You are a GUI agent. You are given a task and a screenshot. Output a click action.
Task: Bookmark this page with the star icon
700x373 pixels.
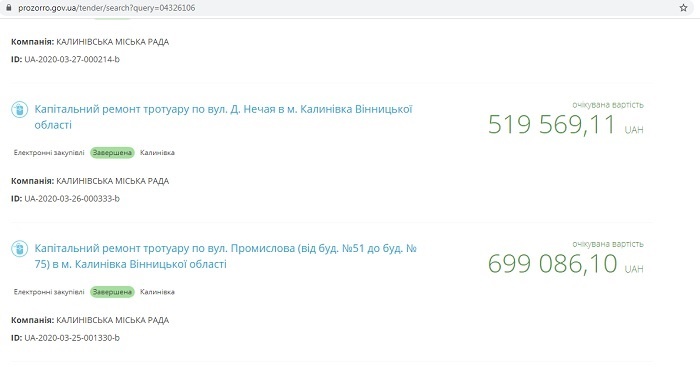click(683, 8)
